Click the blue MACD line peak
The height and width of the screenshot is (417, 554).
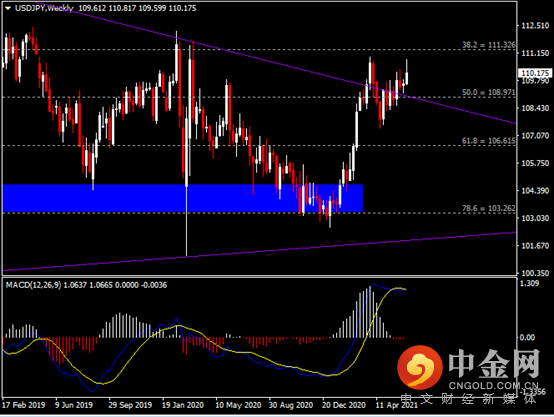(374, 284)
